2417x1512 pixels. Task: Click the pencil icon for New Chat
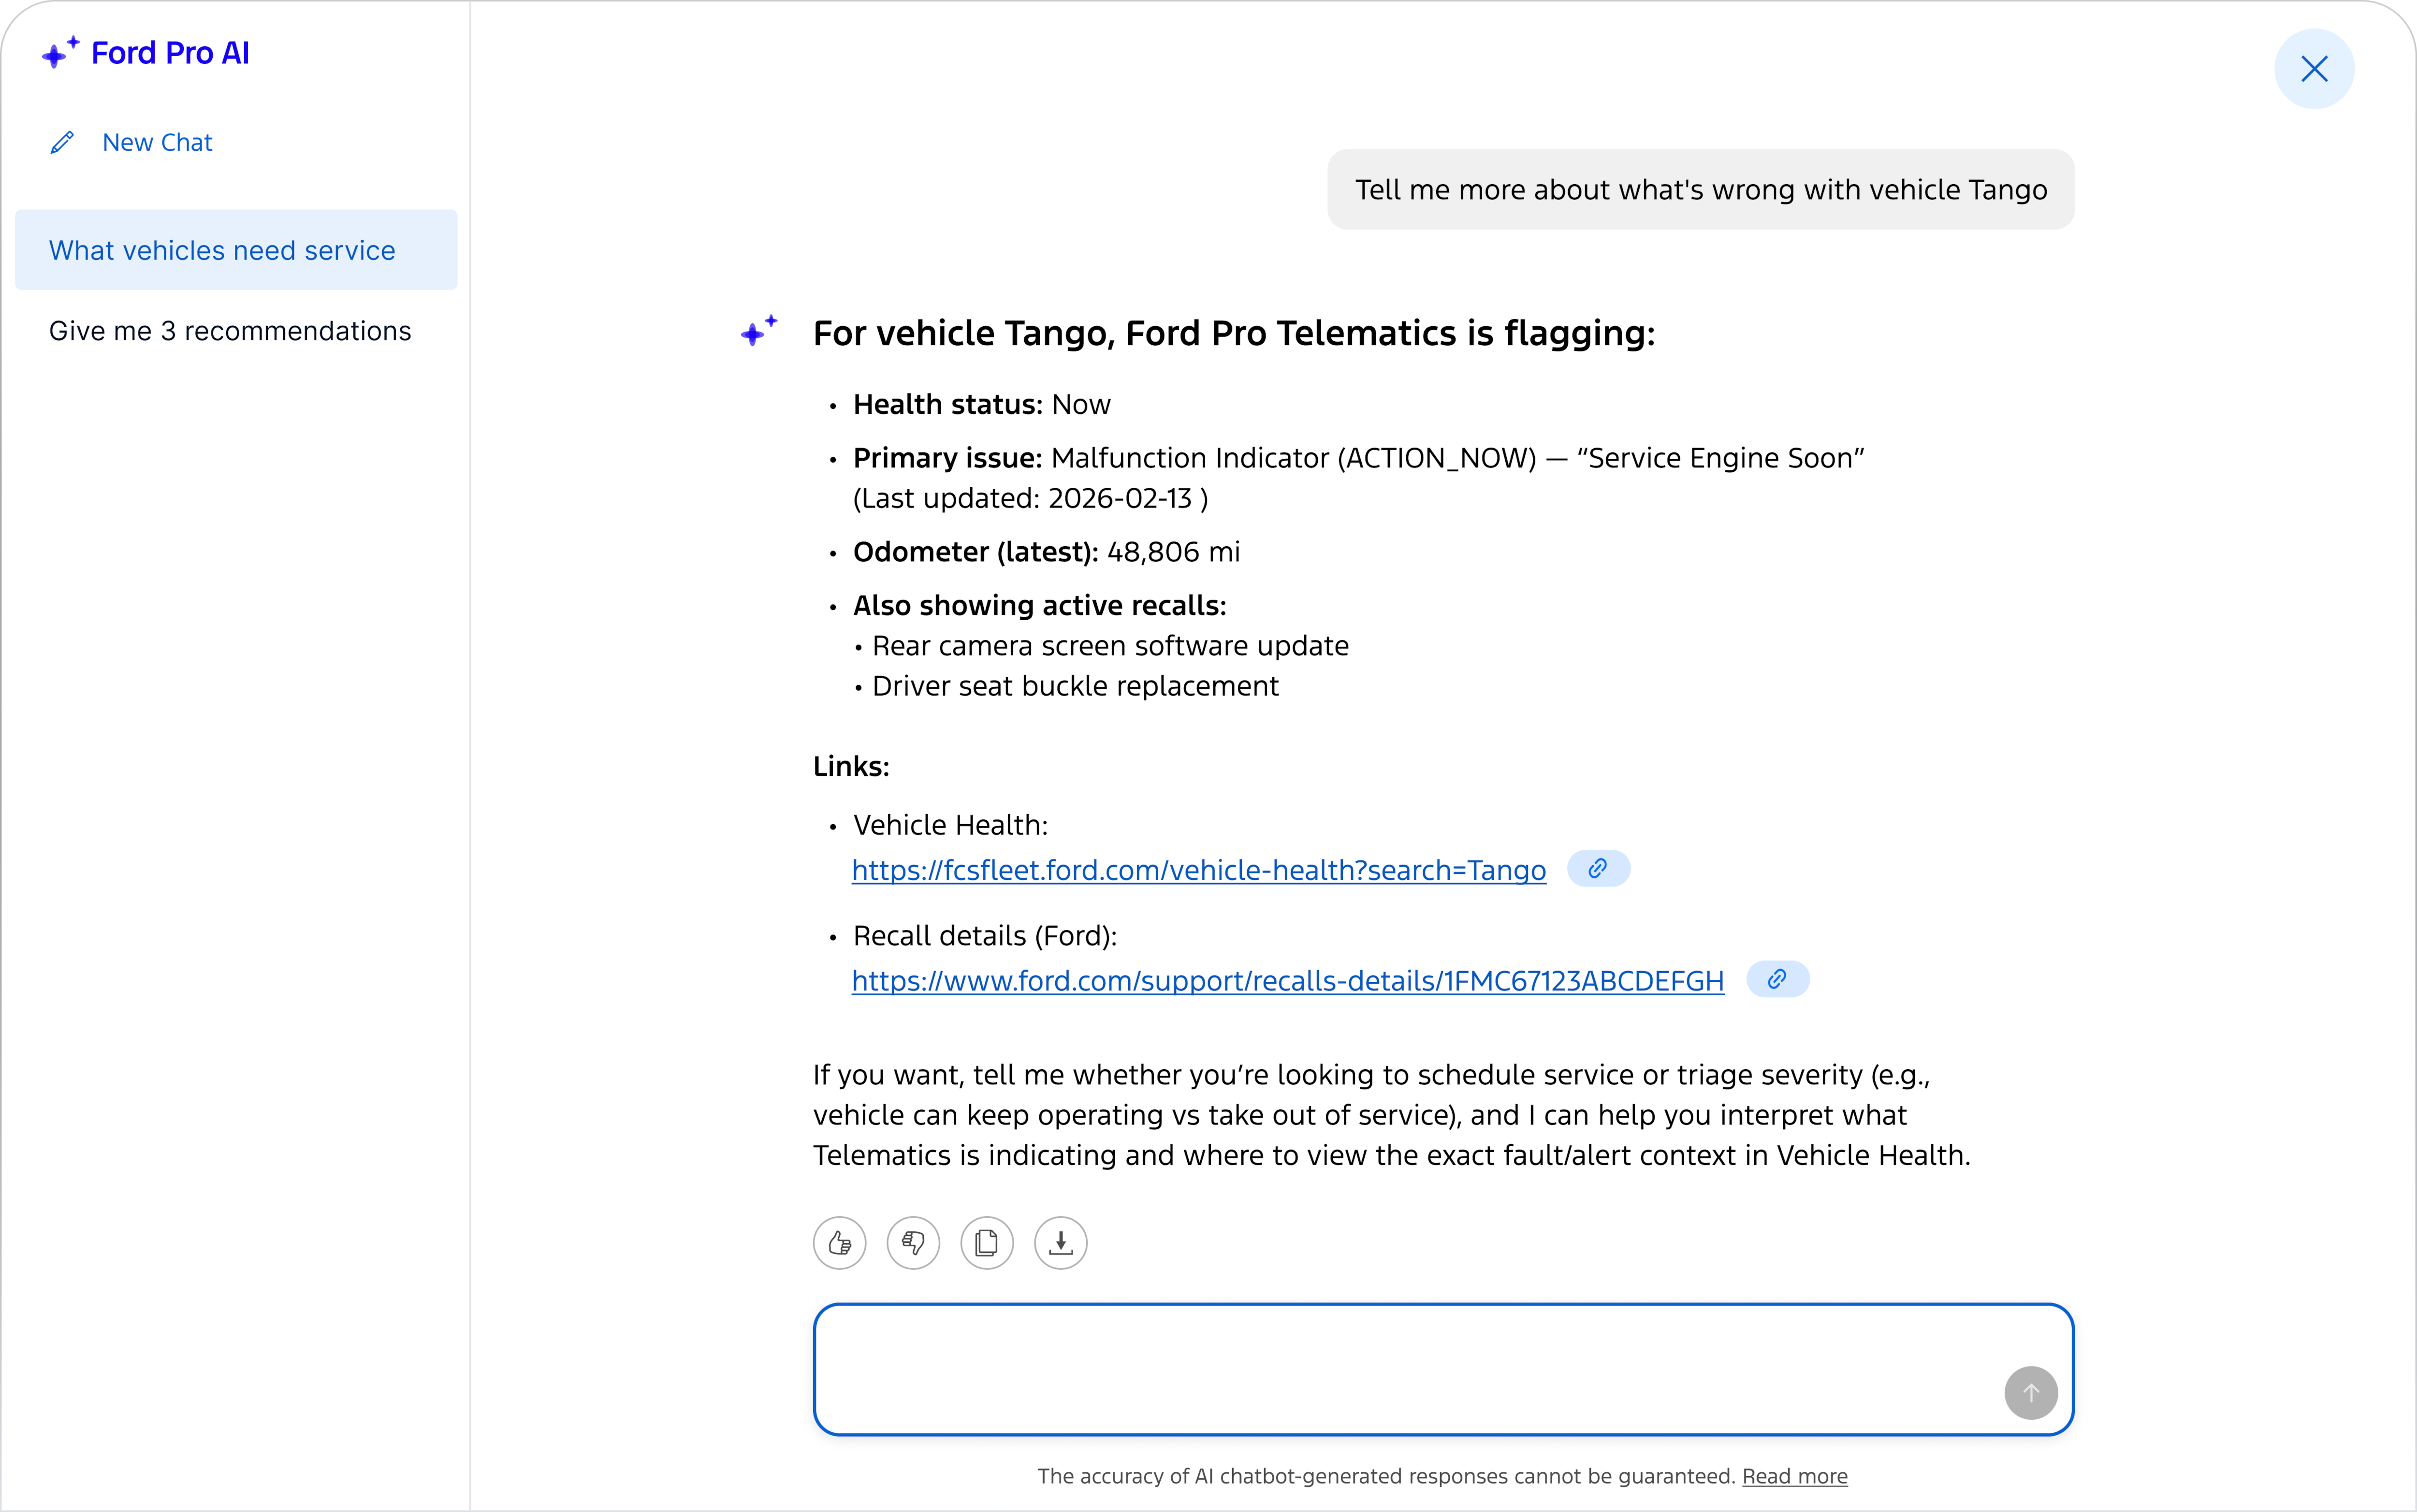click(62, 143)
